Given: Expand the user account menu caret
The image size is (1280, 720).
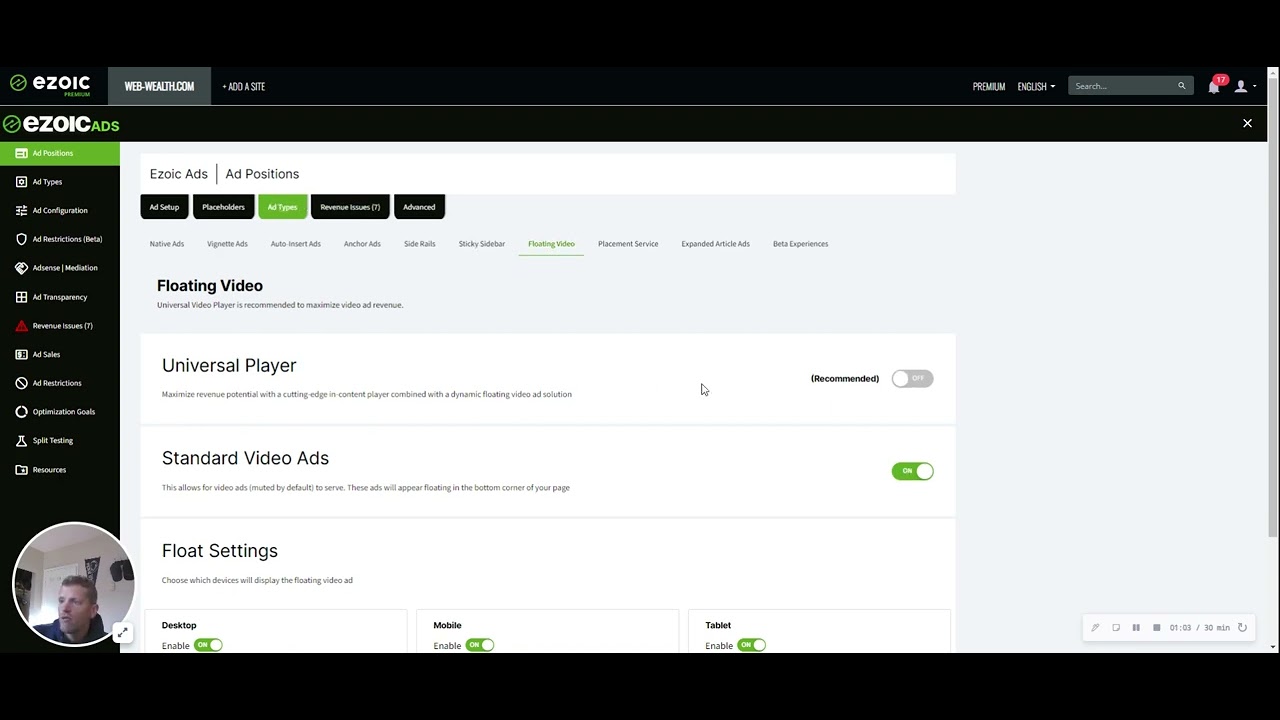Looking at the screenshot, I should click(x=1254, y=86).
